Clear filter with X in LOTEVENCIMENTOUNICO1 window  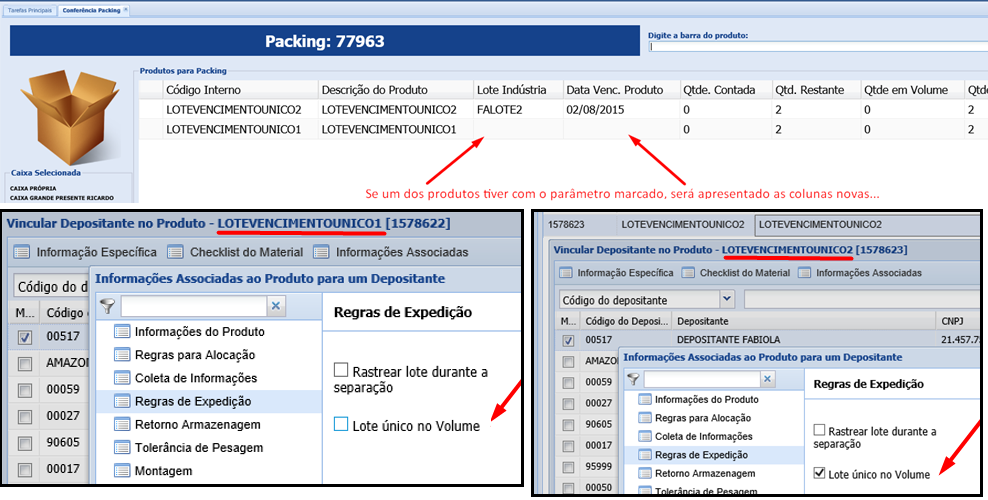coord(275,306)
